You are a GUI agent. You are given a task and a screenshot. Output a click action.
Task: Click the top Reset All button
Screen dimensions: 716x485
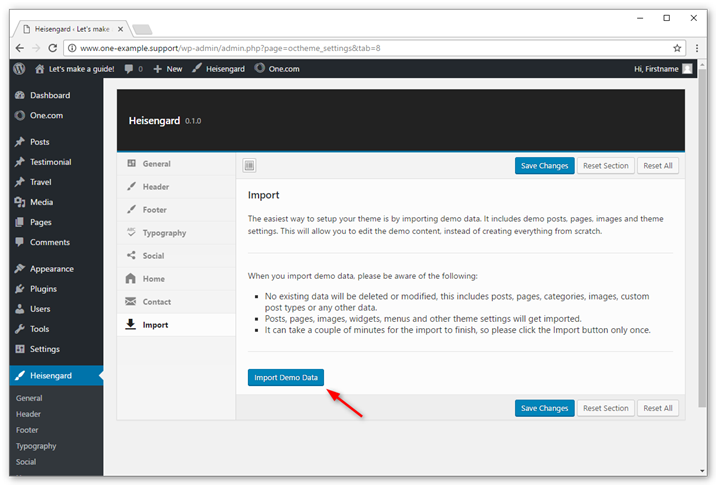658,165
